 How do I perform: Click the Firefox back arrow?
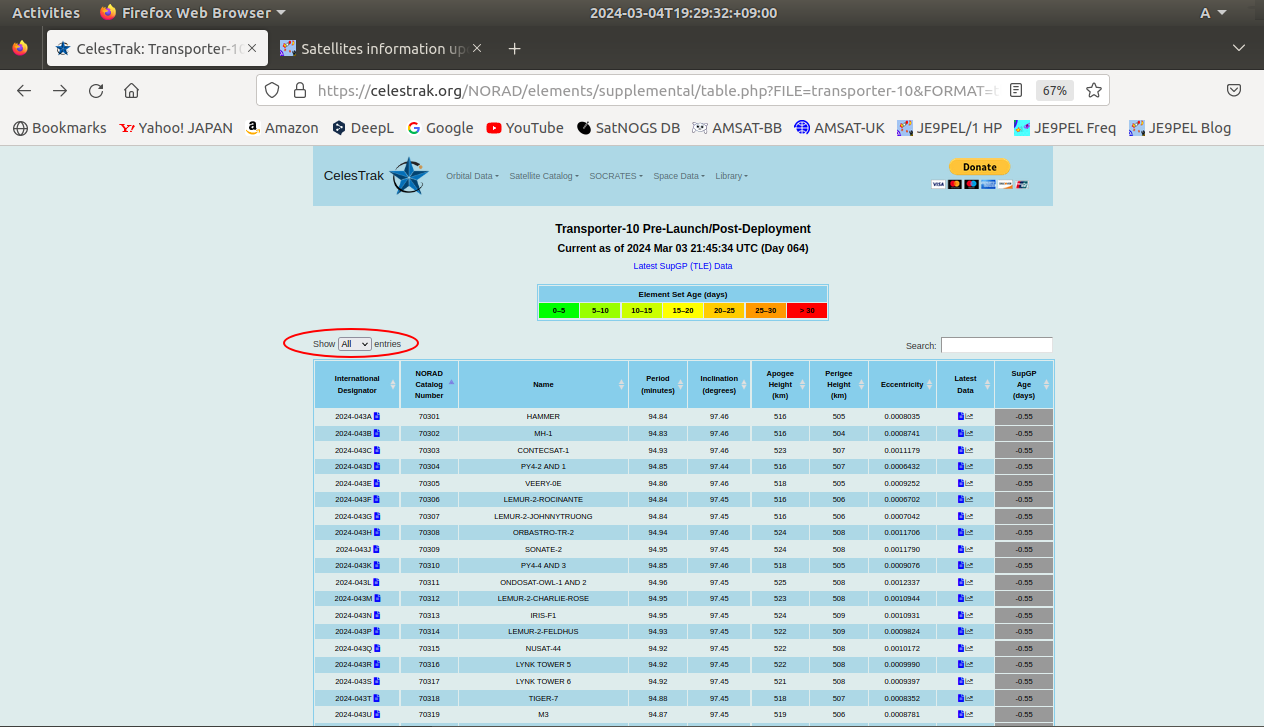pos(24,91)
